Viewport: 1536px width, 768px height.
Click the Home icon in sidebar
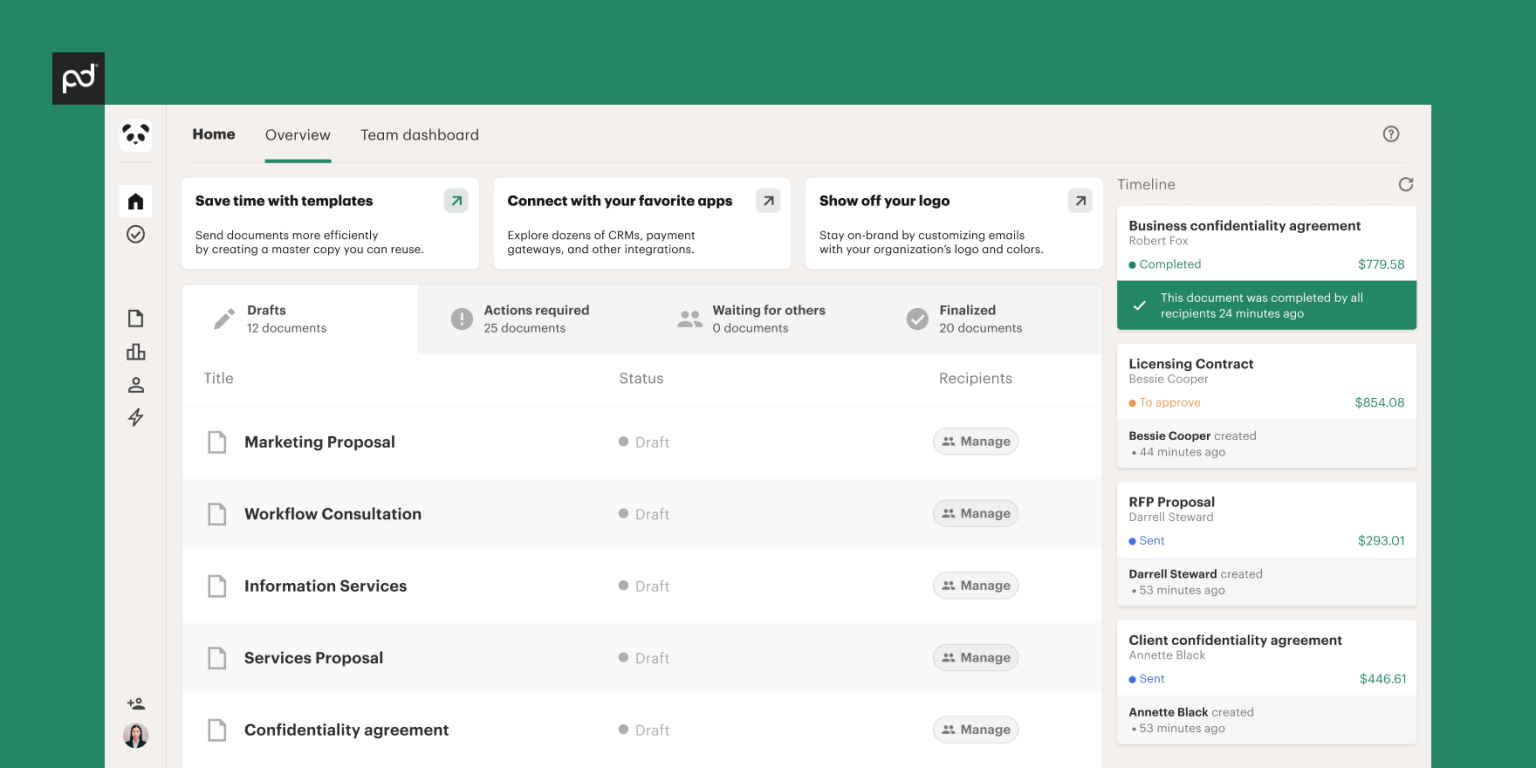point(136,201)
